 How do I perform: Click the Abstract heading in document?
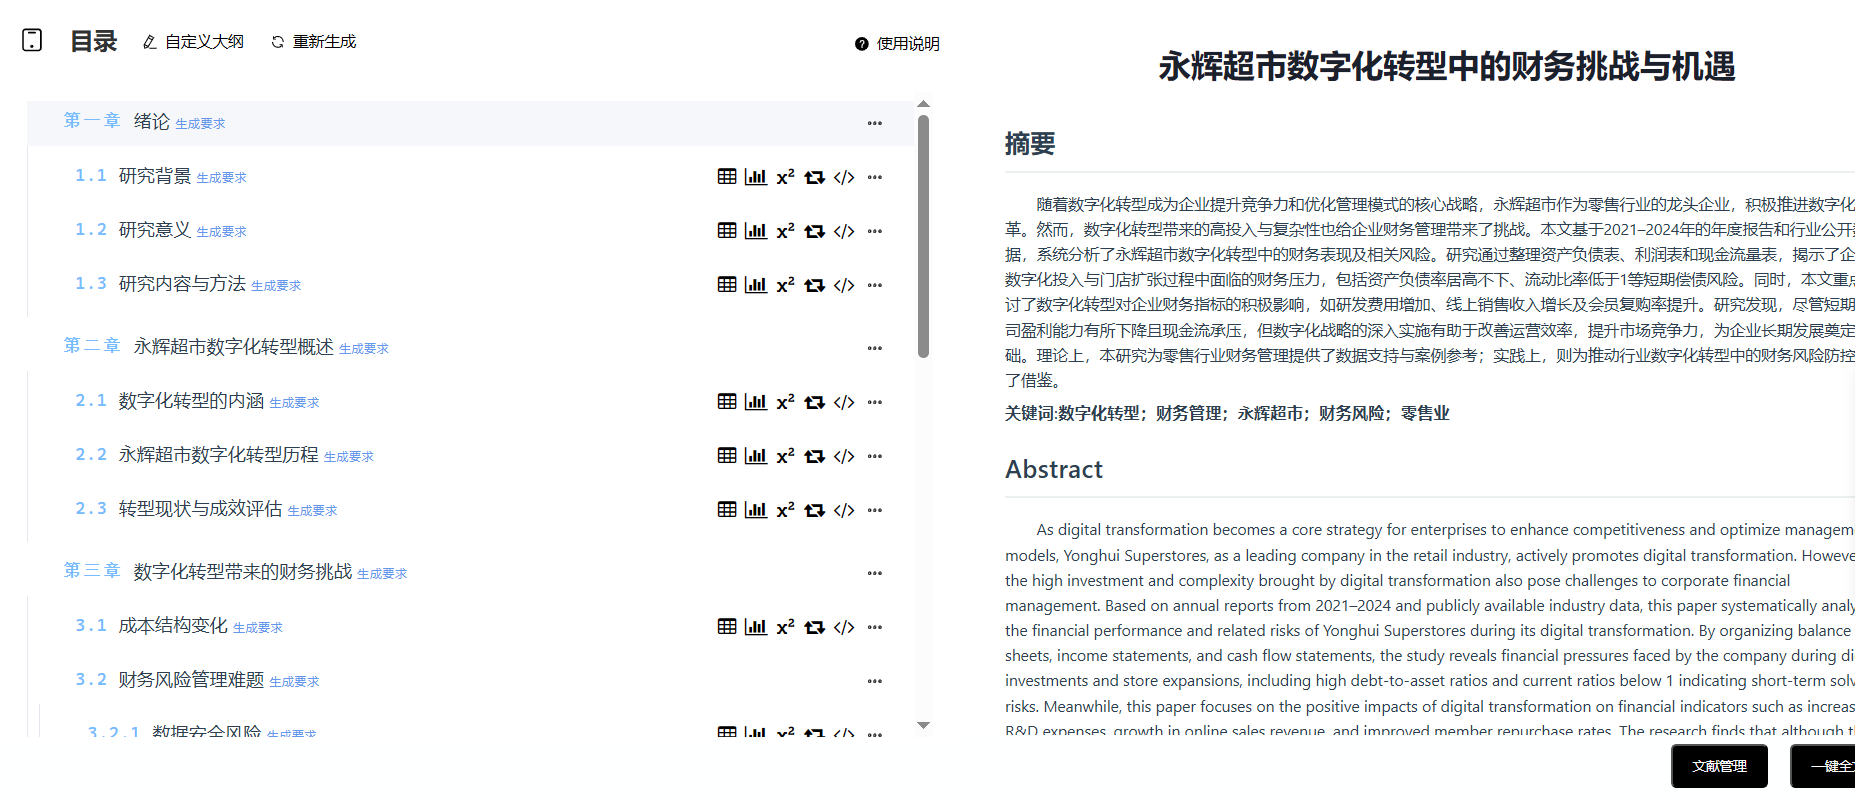pyautogui.click(x=1053, y=469)
